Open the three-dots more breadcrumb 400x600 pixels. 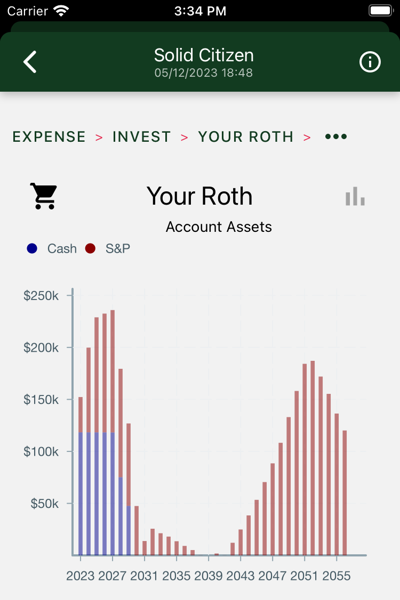(x=336, y=137)
